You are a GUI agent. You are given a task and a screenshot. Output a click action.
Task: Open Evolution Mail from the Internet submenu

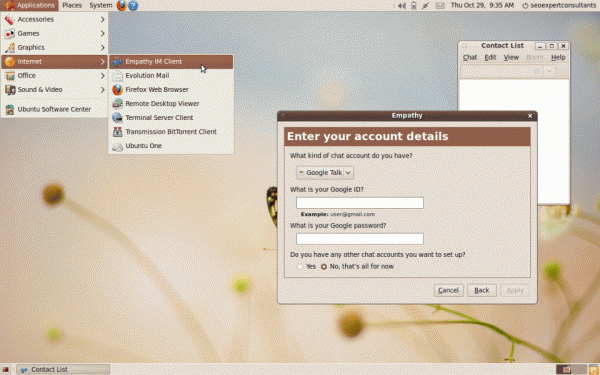(171, 76)
